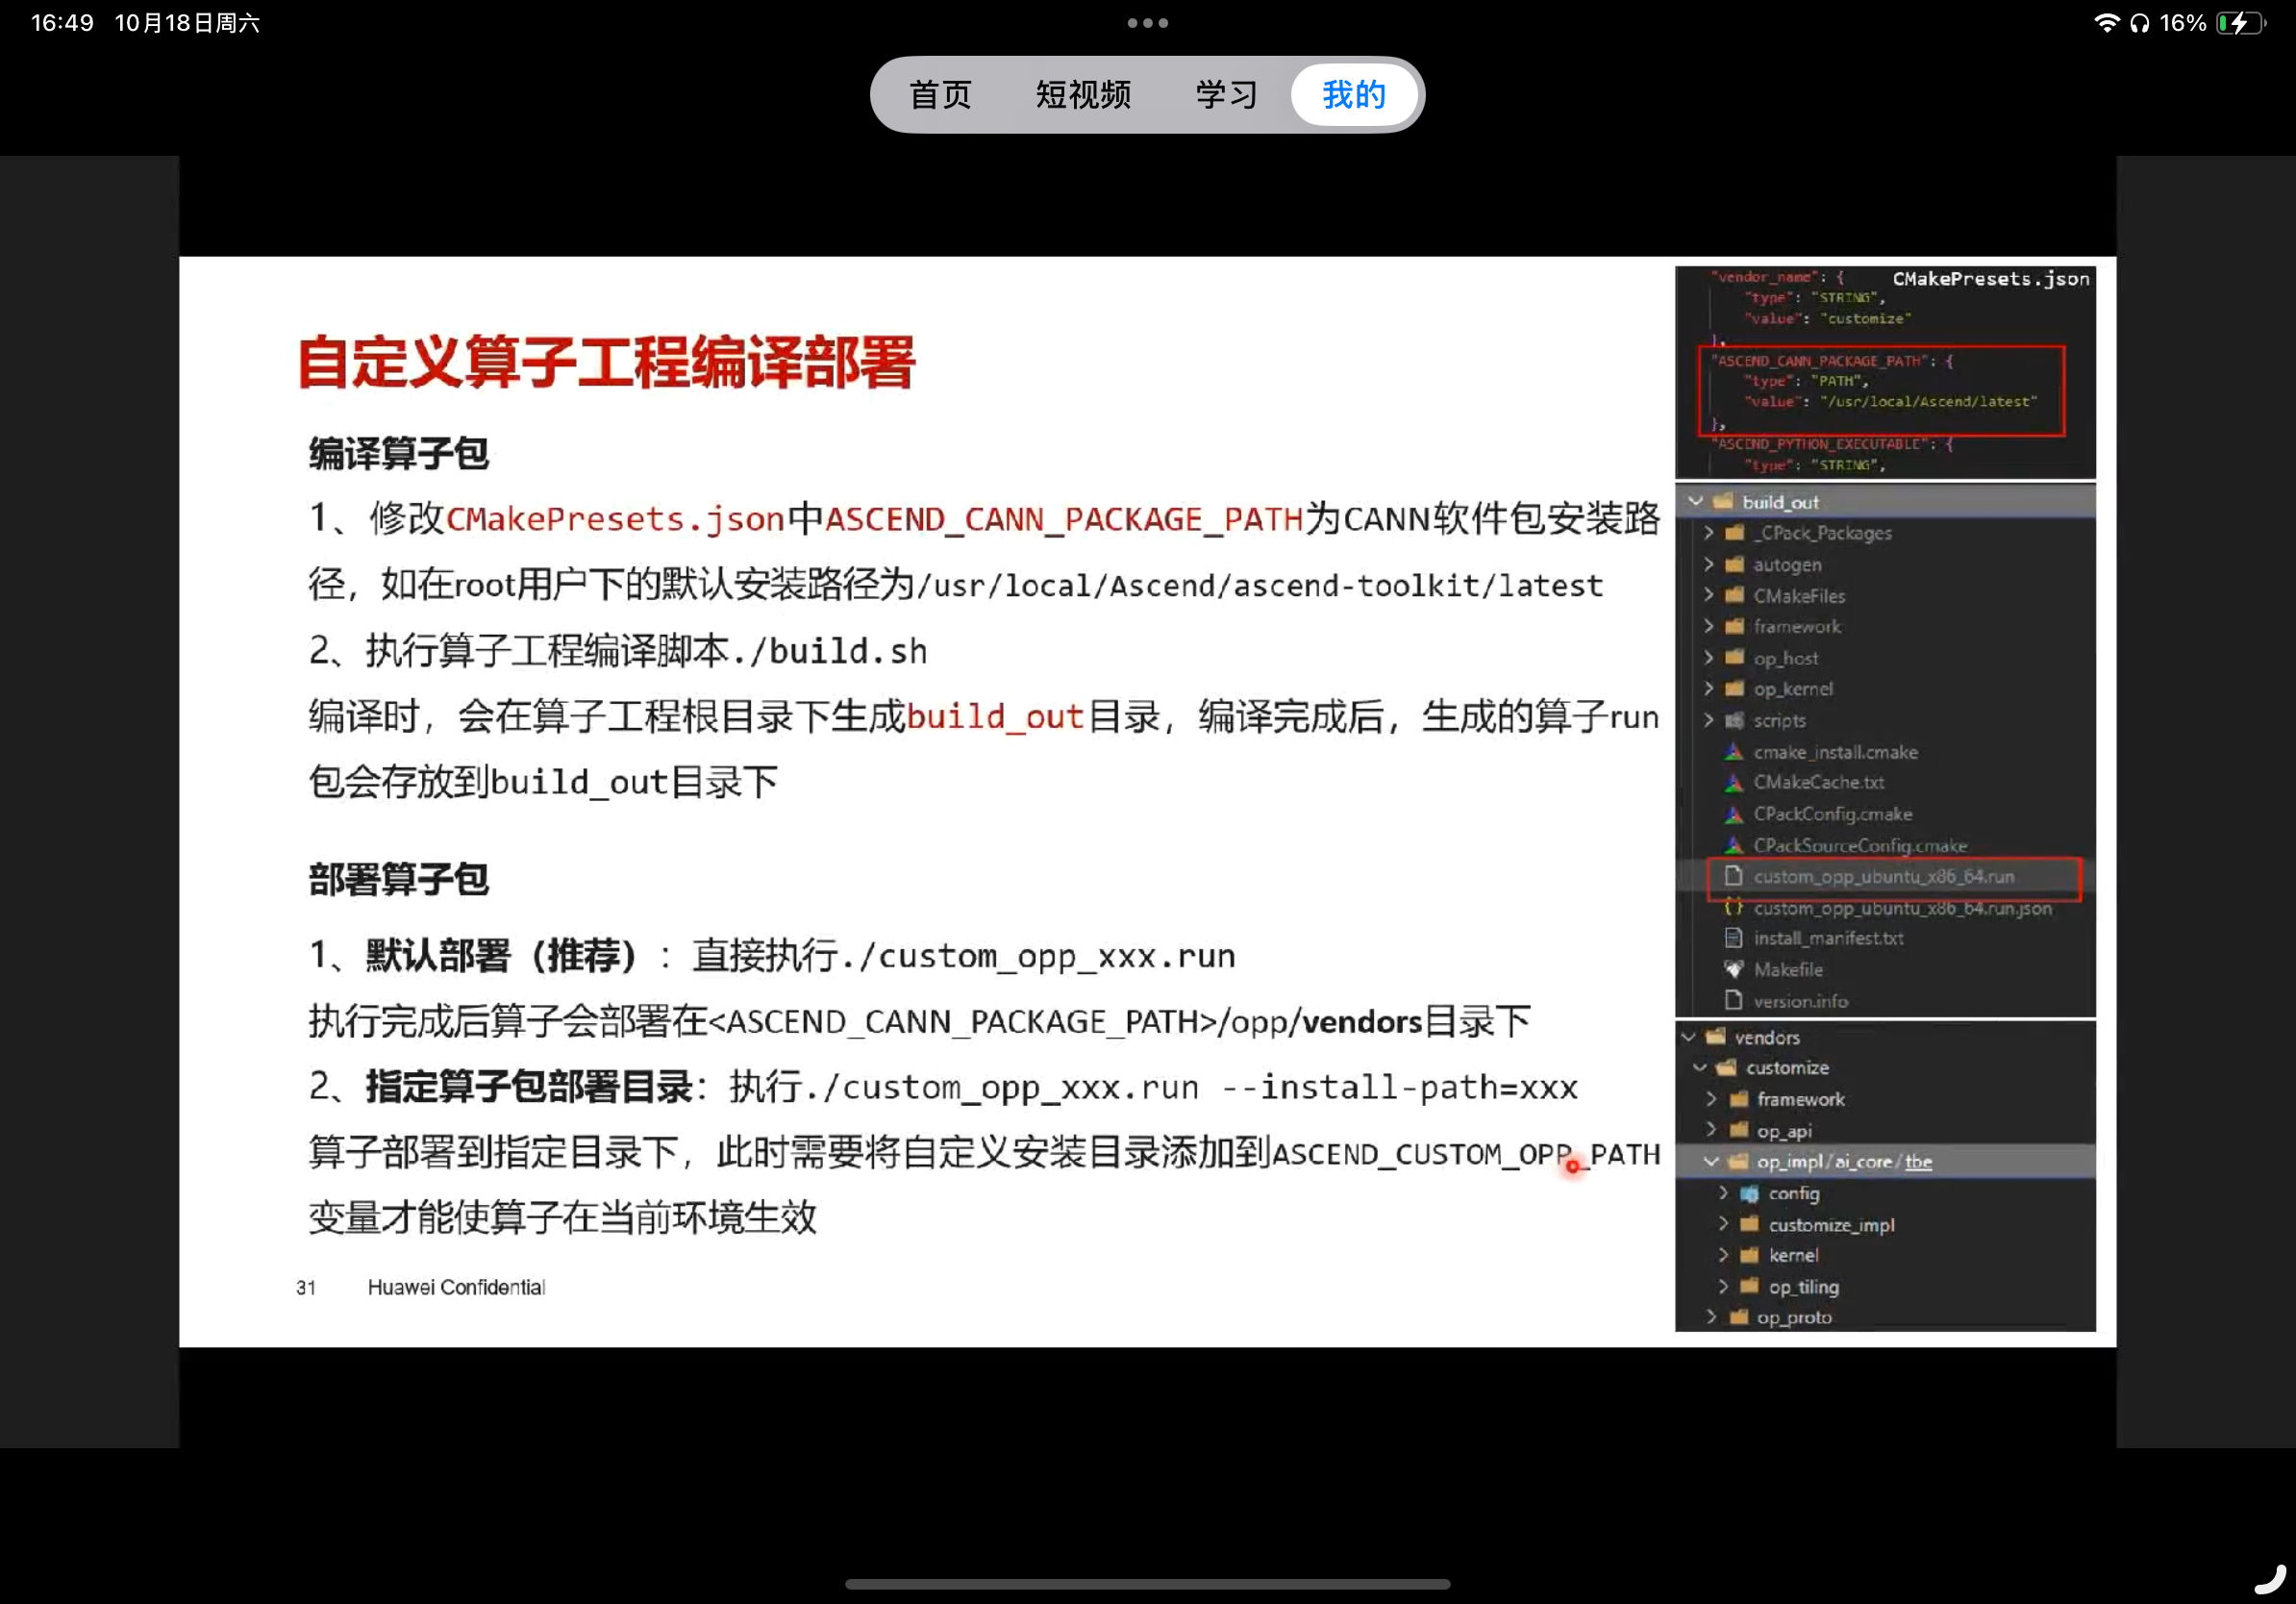Select the cmake_install.cmake file
The image size is (2296, 1604).
click(x=1836, y=752)
